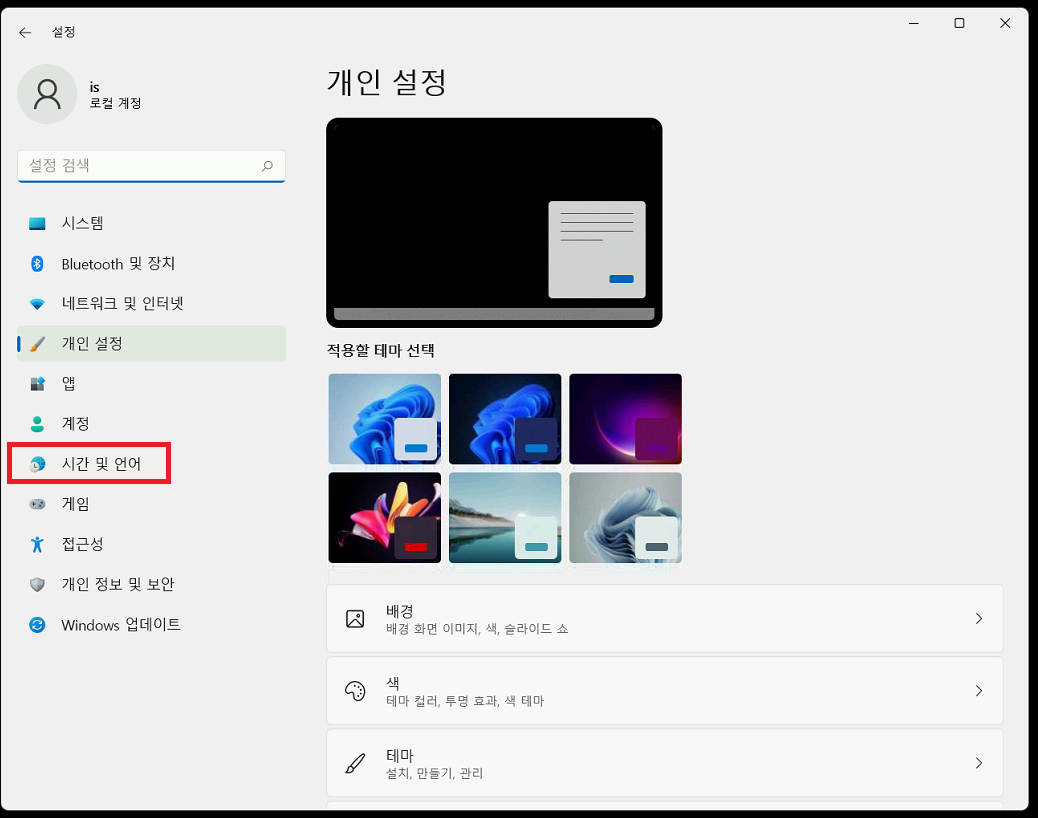
Task: Apply the lake landscape theme
Action: pos(505,518)
